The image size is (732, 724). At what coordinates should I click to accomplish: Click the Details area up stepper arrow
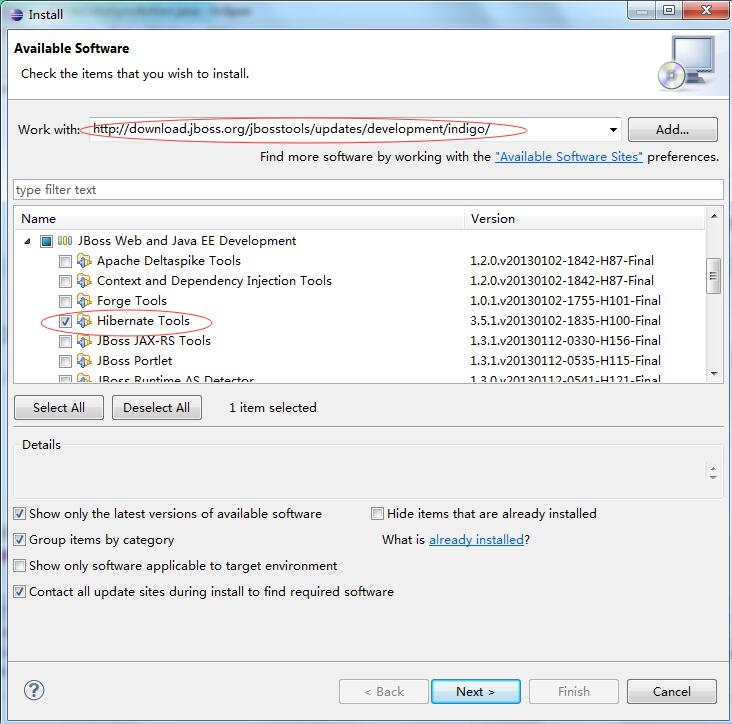[x=713, y=469]
